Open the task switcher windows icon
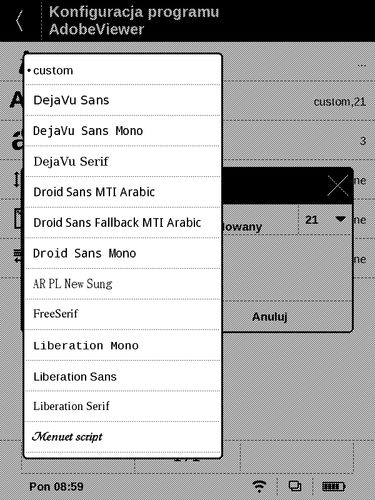This screenshot has height=500, width=375. point(295,486)
